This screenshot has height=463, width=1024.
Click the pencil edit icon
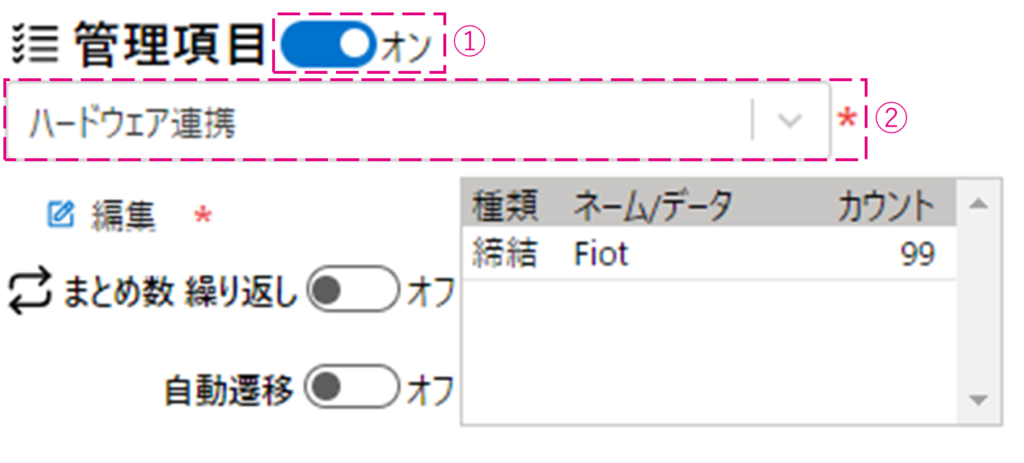pos(61,214)
